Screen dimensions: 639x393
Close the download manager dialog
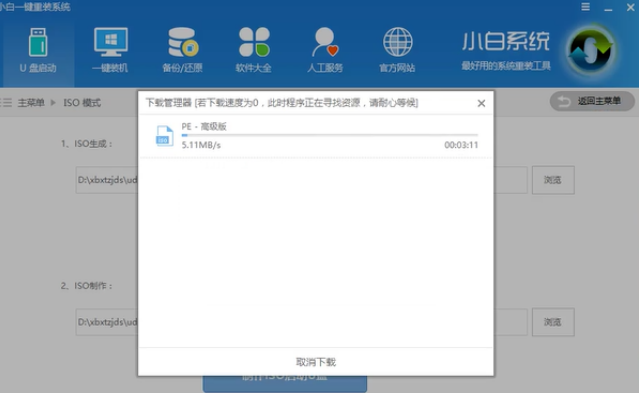(x=481, y=104)
